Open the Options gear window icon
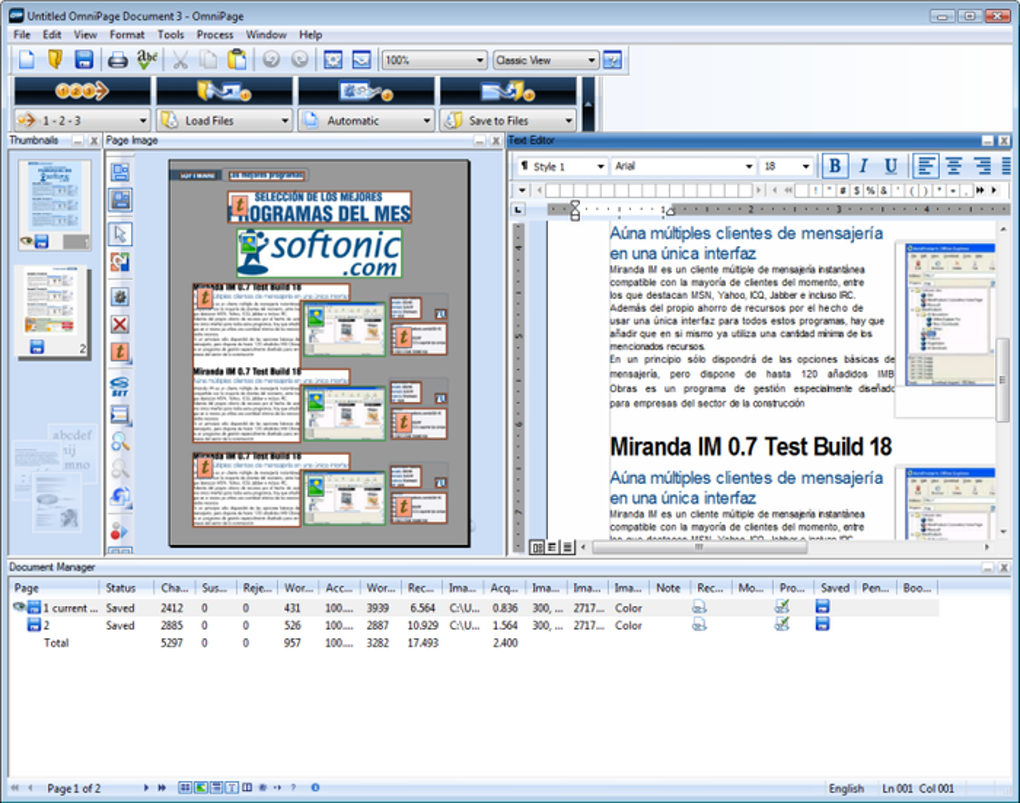Screen dimensions: 1020x803 (333, 60)
